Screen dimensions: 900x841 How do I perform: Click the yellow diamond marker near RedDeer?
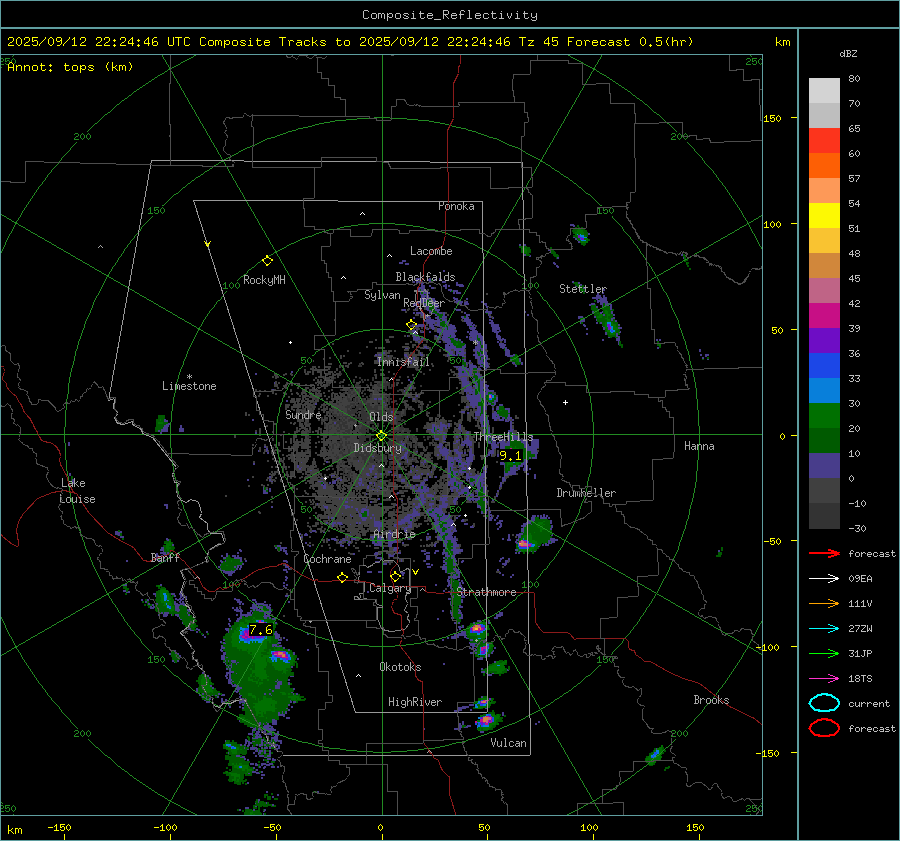point(411,325)
